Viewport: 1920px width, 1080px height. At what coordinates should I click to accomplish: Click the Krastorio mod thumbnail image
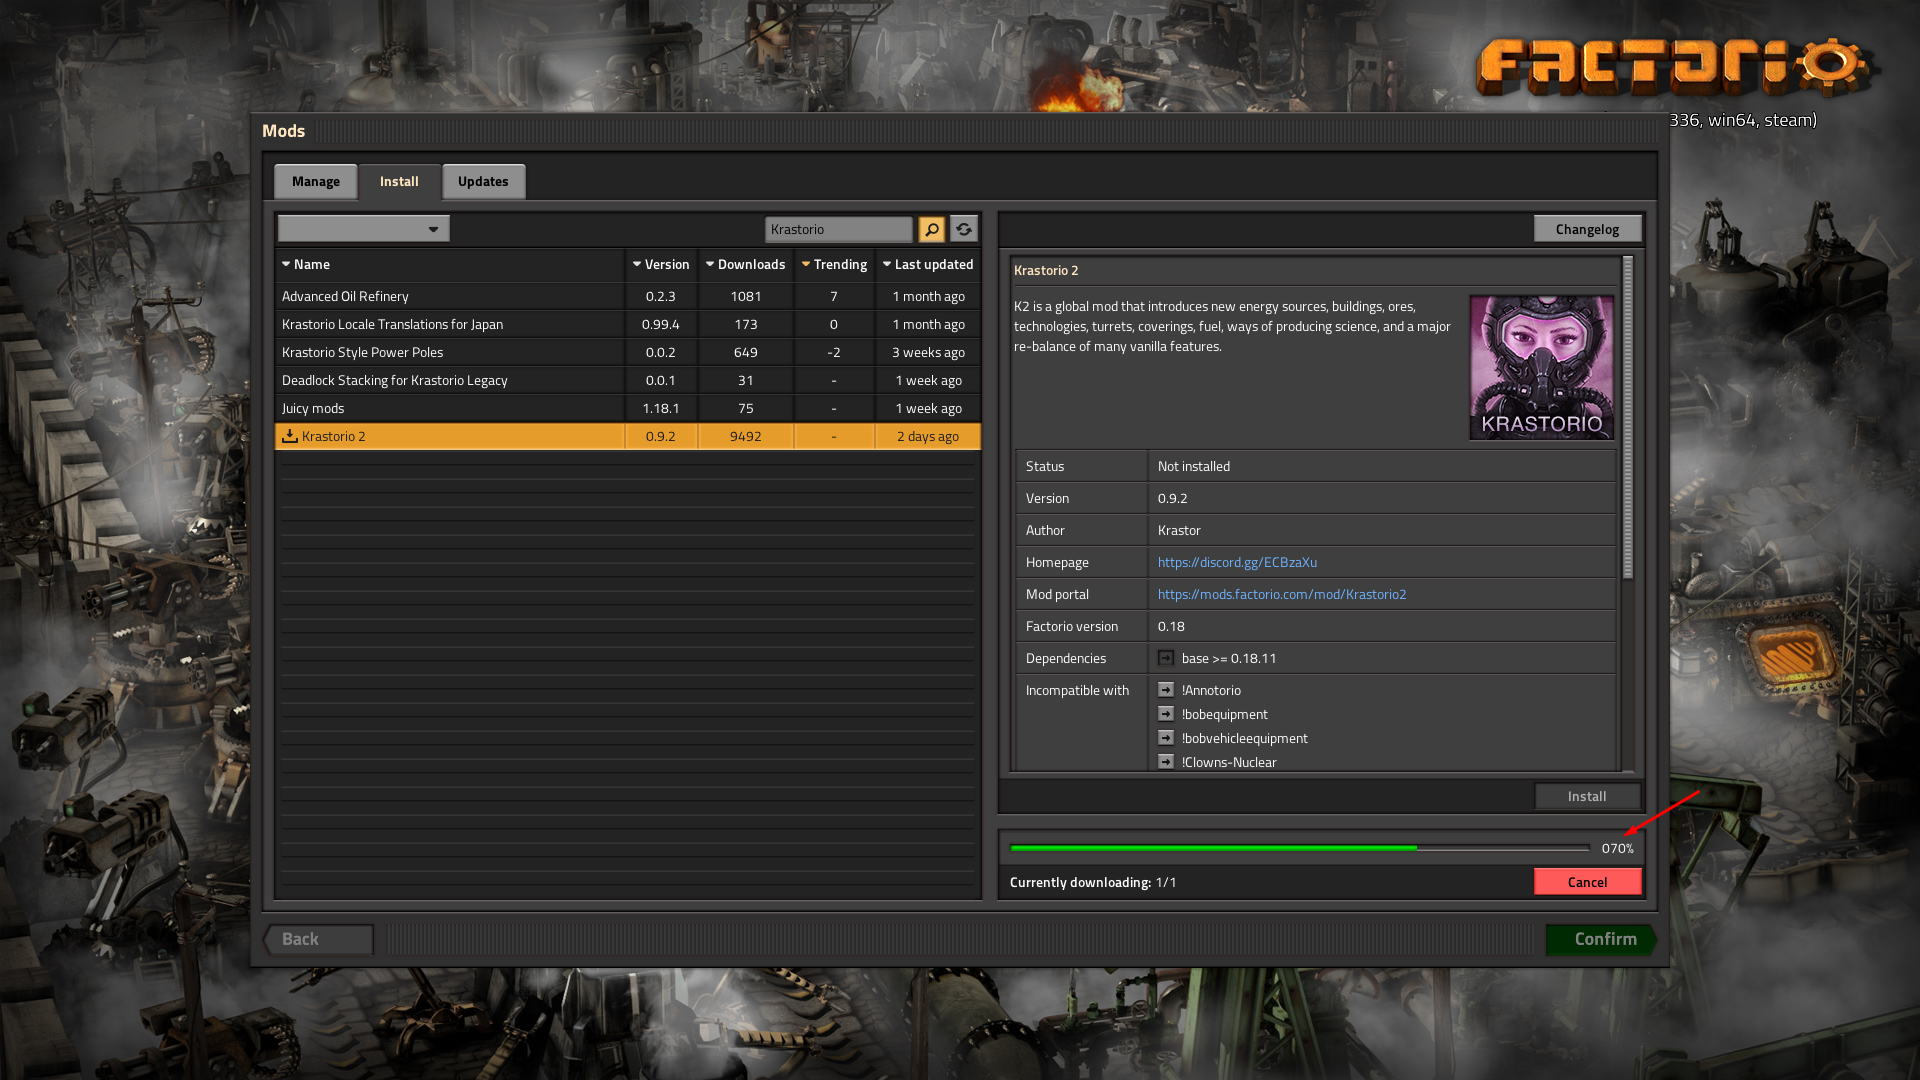(x=1541, y=366)
